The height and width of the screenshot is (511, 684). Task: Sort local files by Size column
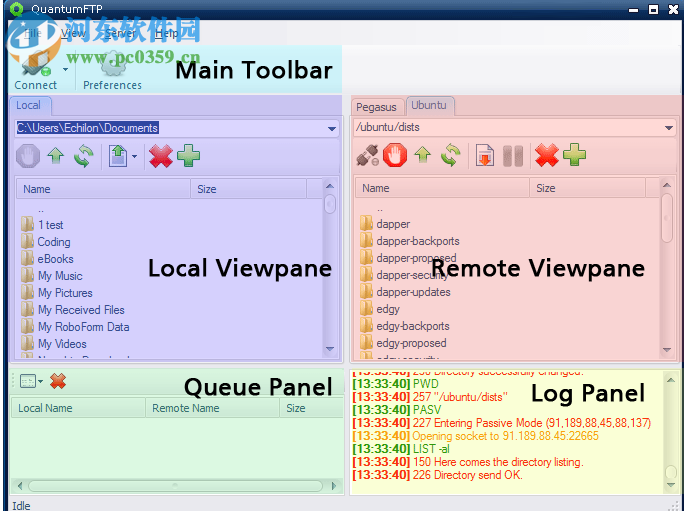[248, 189]
